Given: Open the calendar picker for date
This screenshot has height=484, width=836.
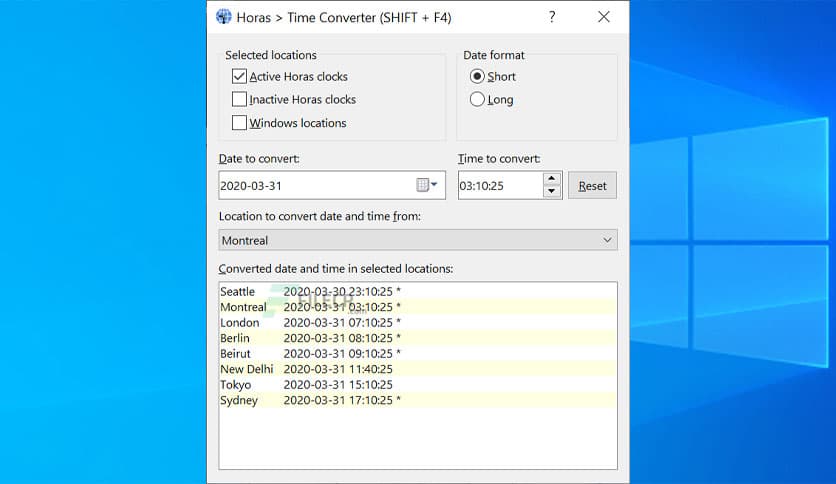Looking at the screenshot, I should tap(427, 185).
